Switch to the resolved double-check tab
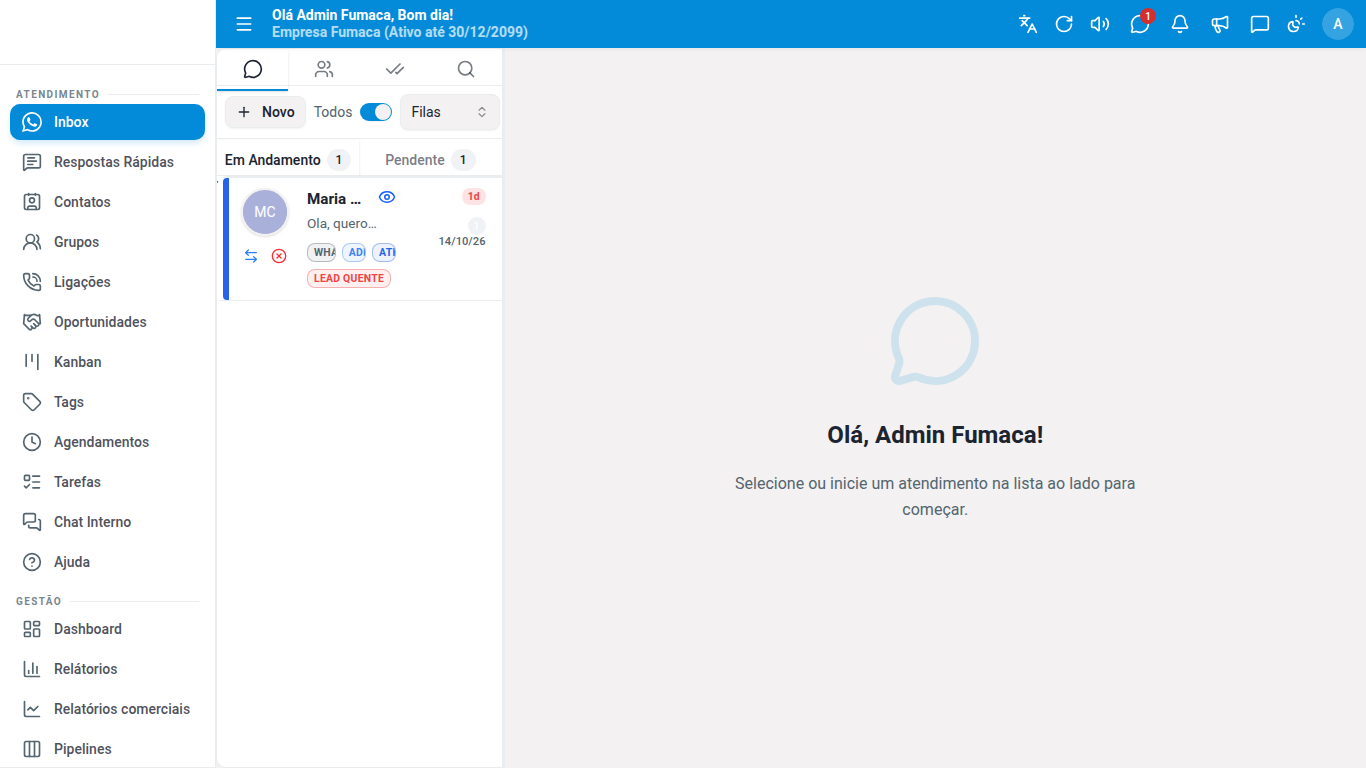 [x=395, y=69]
